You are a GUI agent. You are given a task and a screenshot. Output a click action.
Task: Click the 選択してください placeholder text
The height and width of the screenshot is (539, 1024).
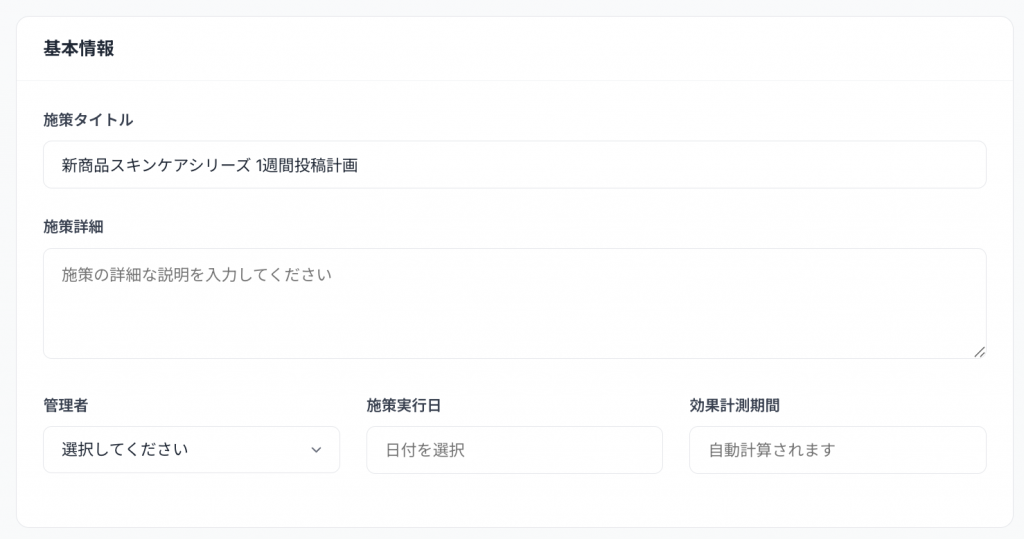coord(125,450)
